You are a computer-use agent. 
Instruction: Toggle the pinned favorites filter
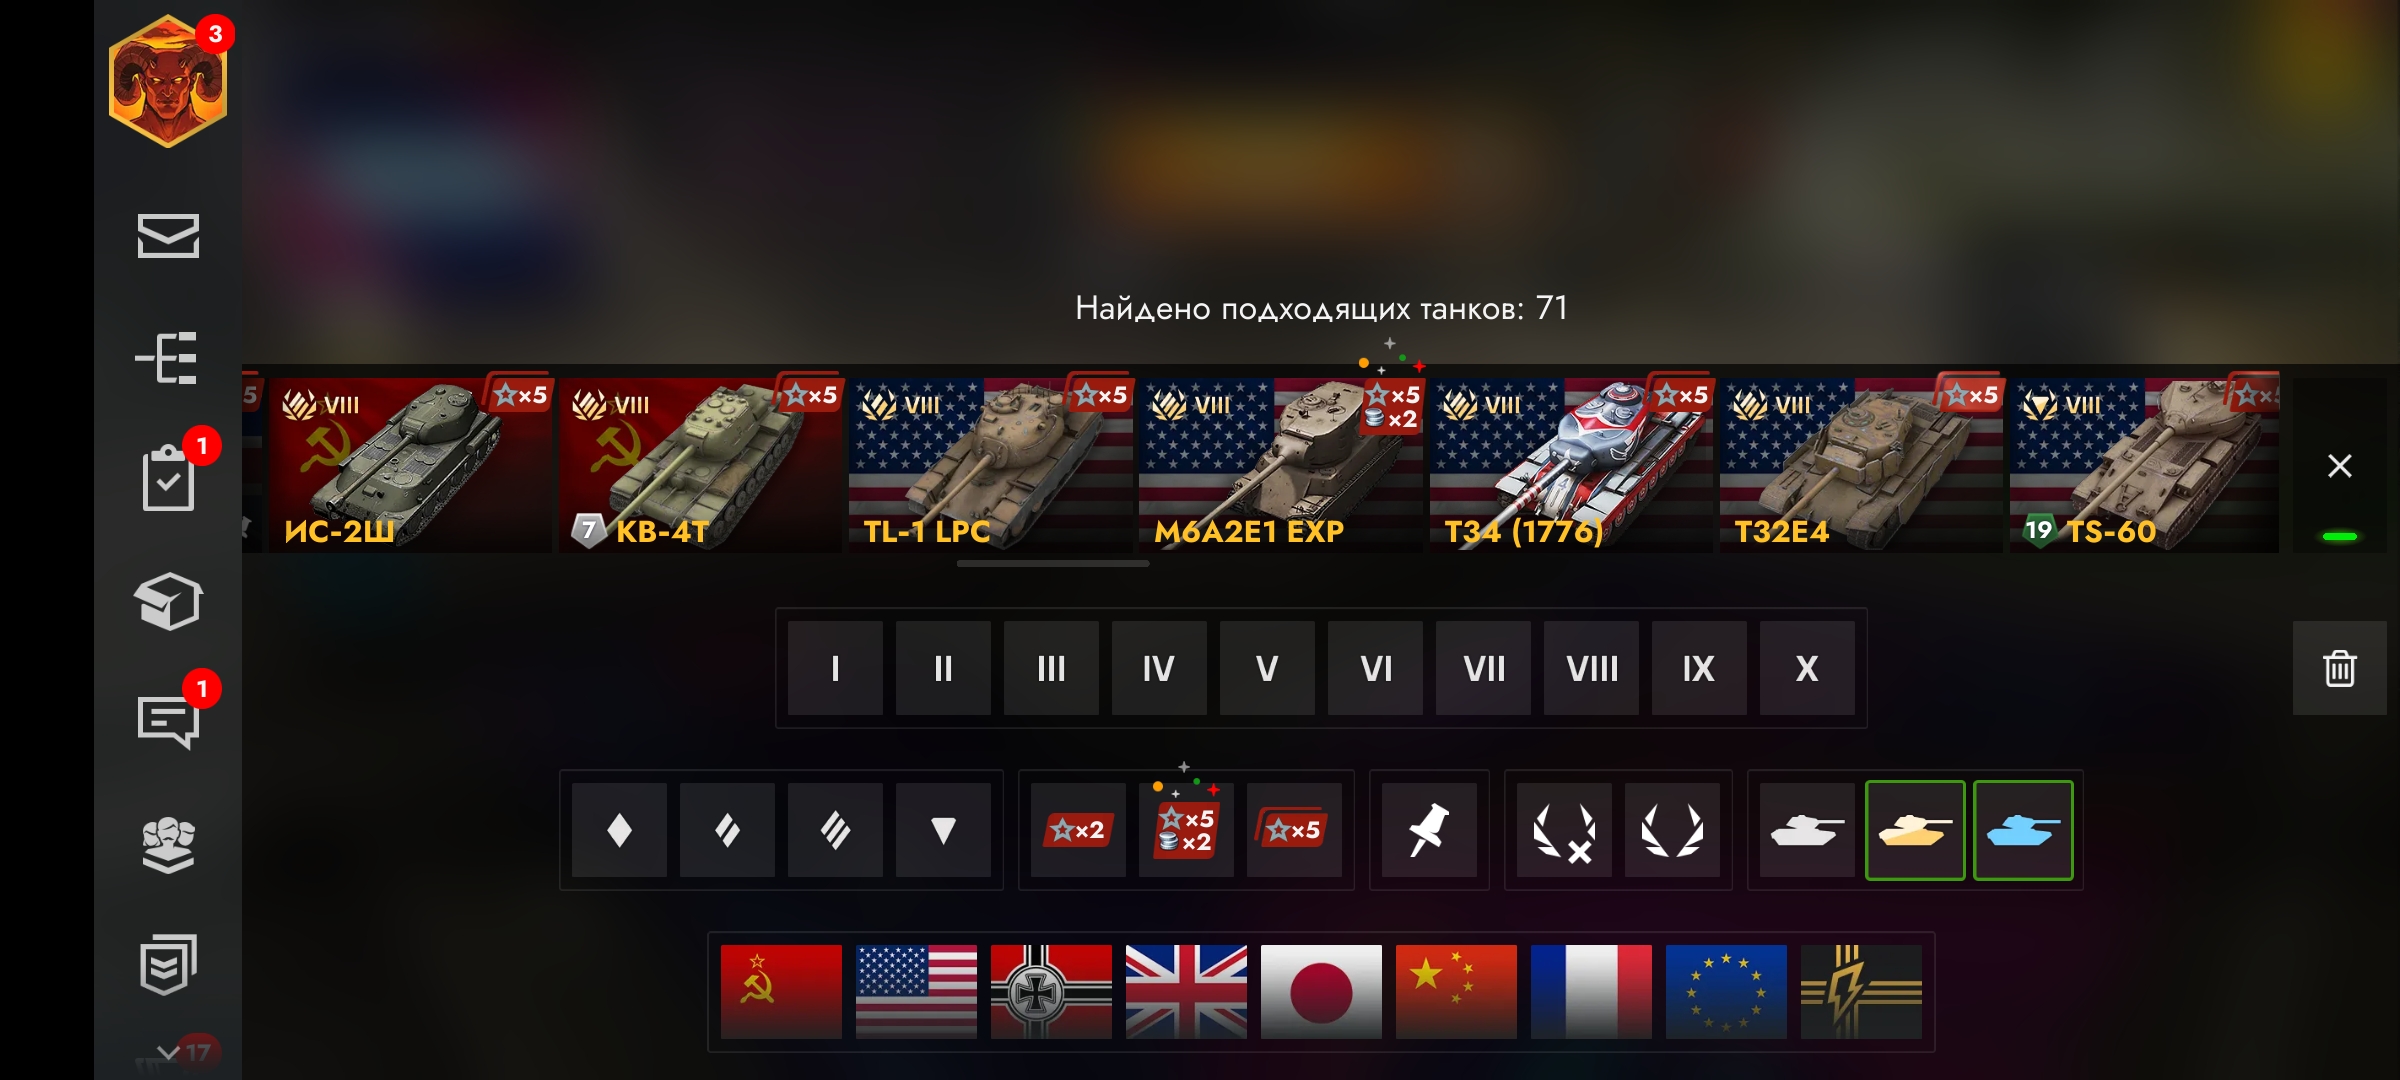(x=1429, y=830)
